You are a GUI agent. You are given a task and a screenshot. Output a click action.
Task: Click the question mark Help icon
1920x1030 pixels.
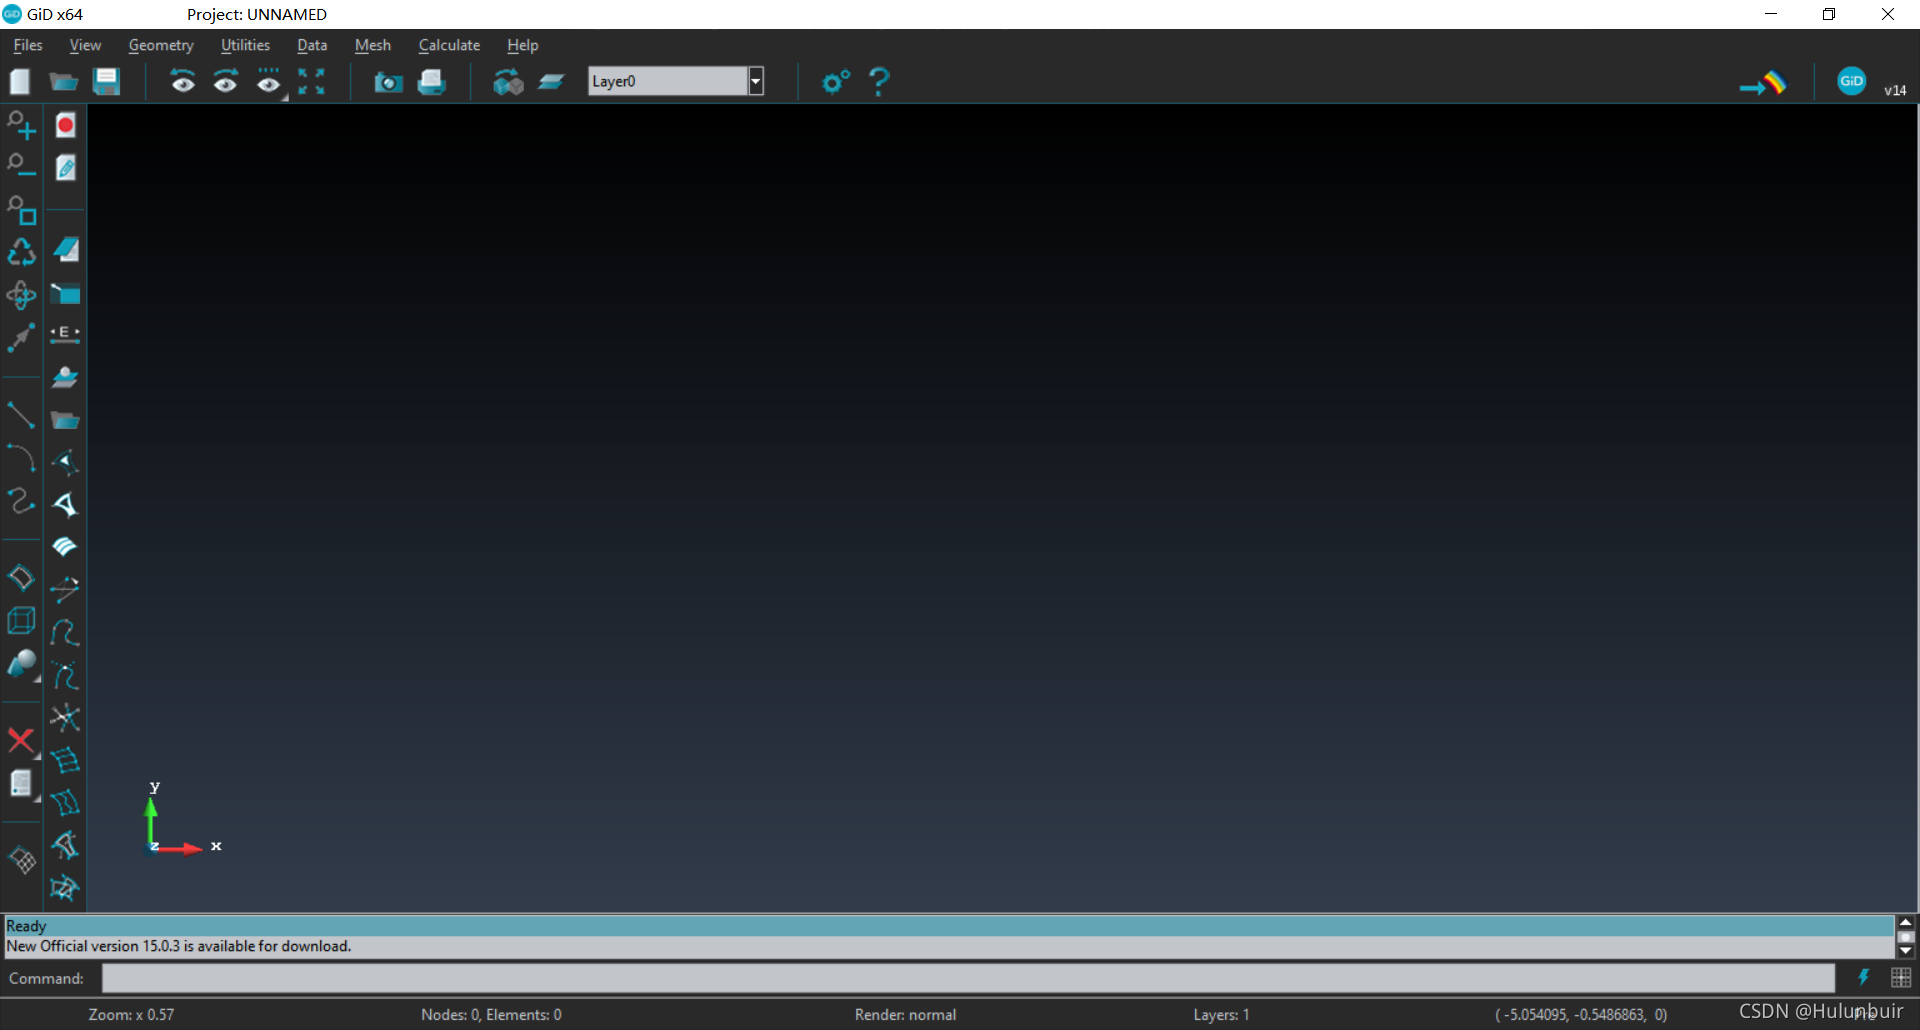coord(879,81)
